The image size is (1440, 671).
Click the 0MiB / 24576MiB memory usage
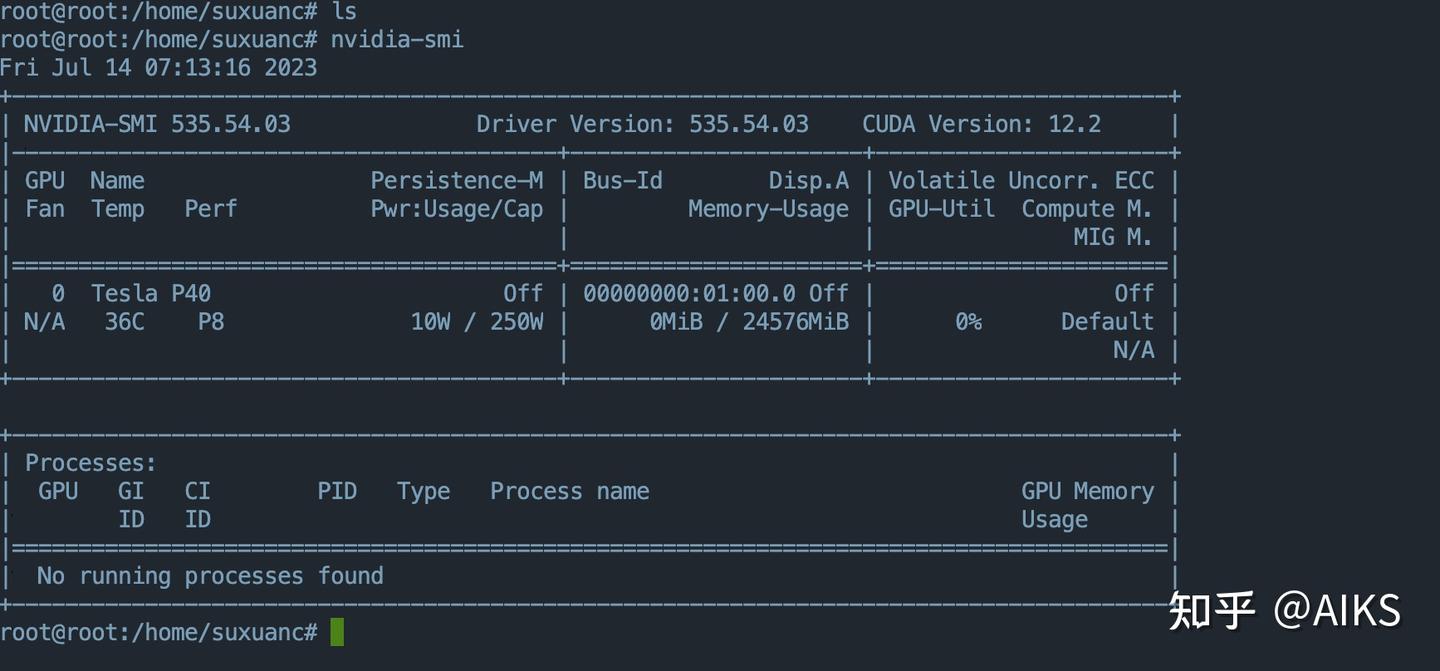pyautogui.click(x=749, y=321)
